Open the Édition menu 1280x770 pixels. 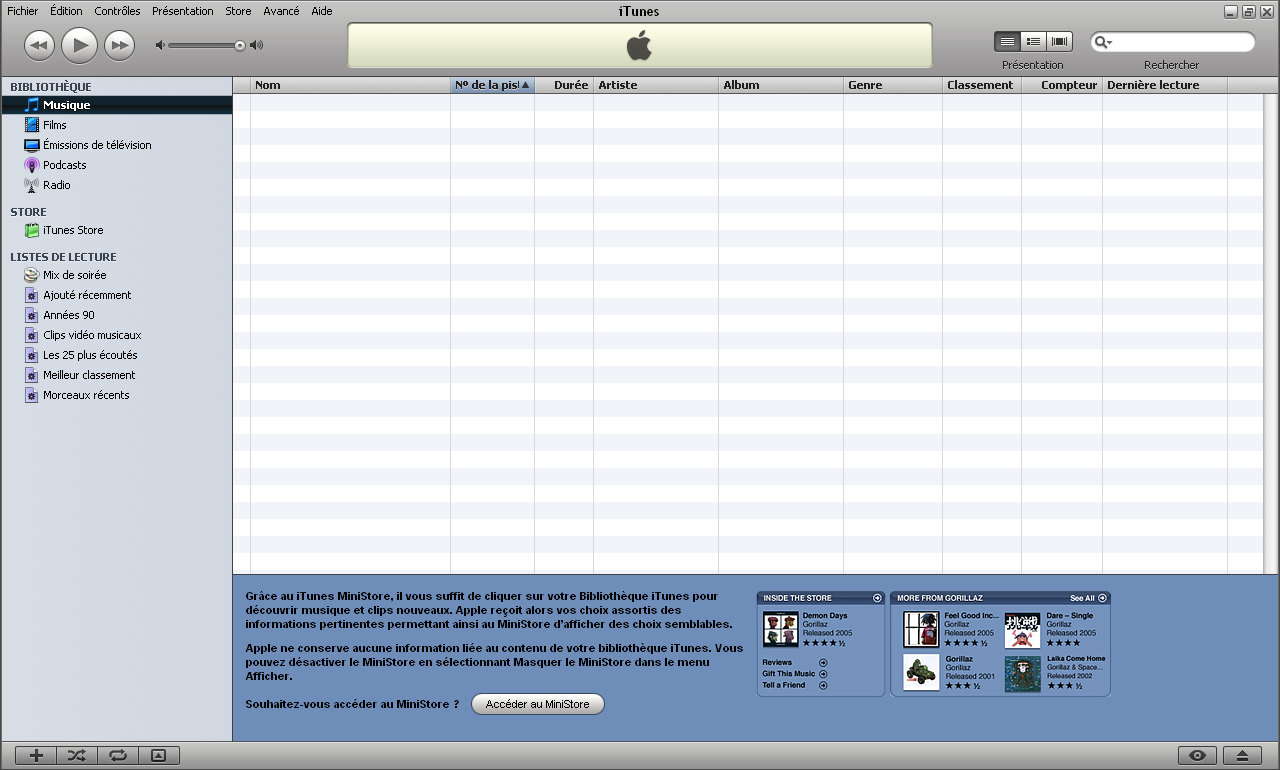click(66, 11)
